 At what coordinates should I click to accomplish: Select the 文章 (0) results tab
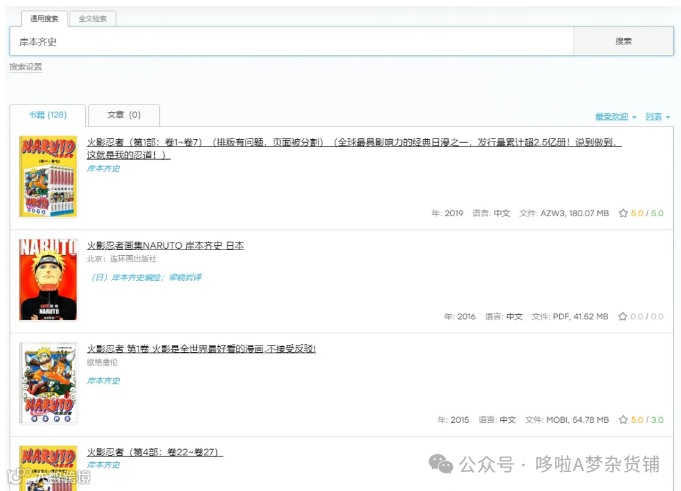[x=124, y=115]
